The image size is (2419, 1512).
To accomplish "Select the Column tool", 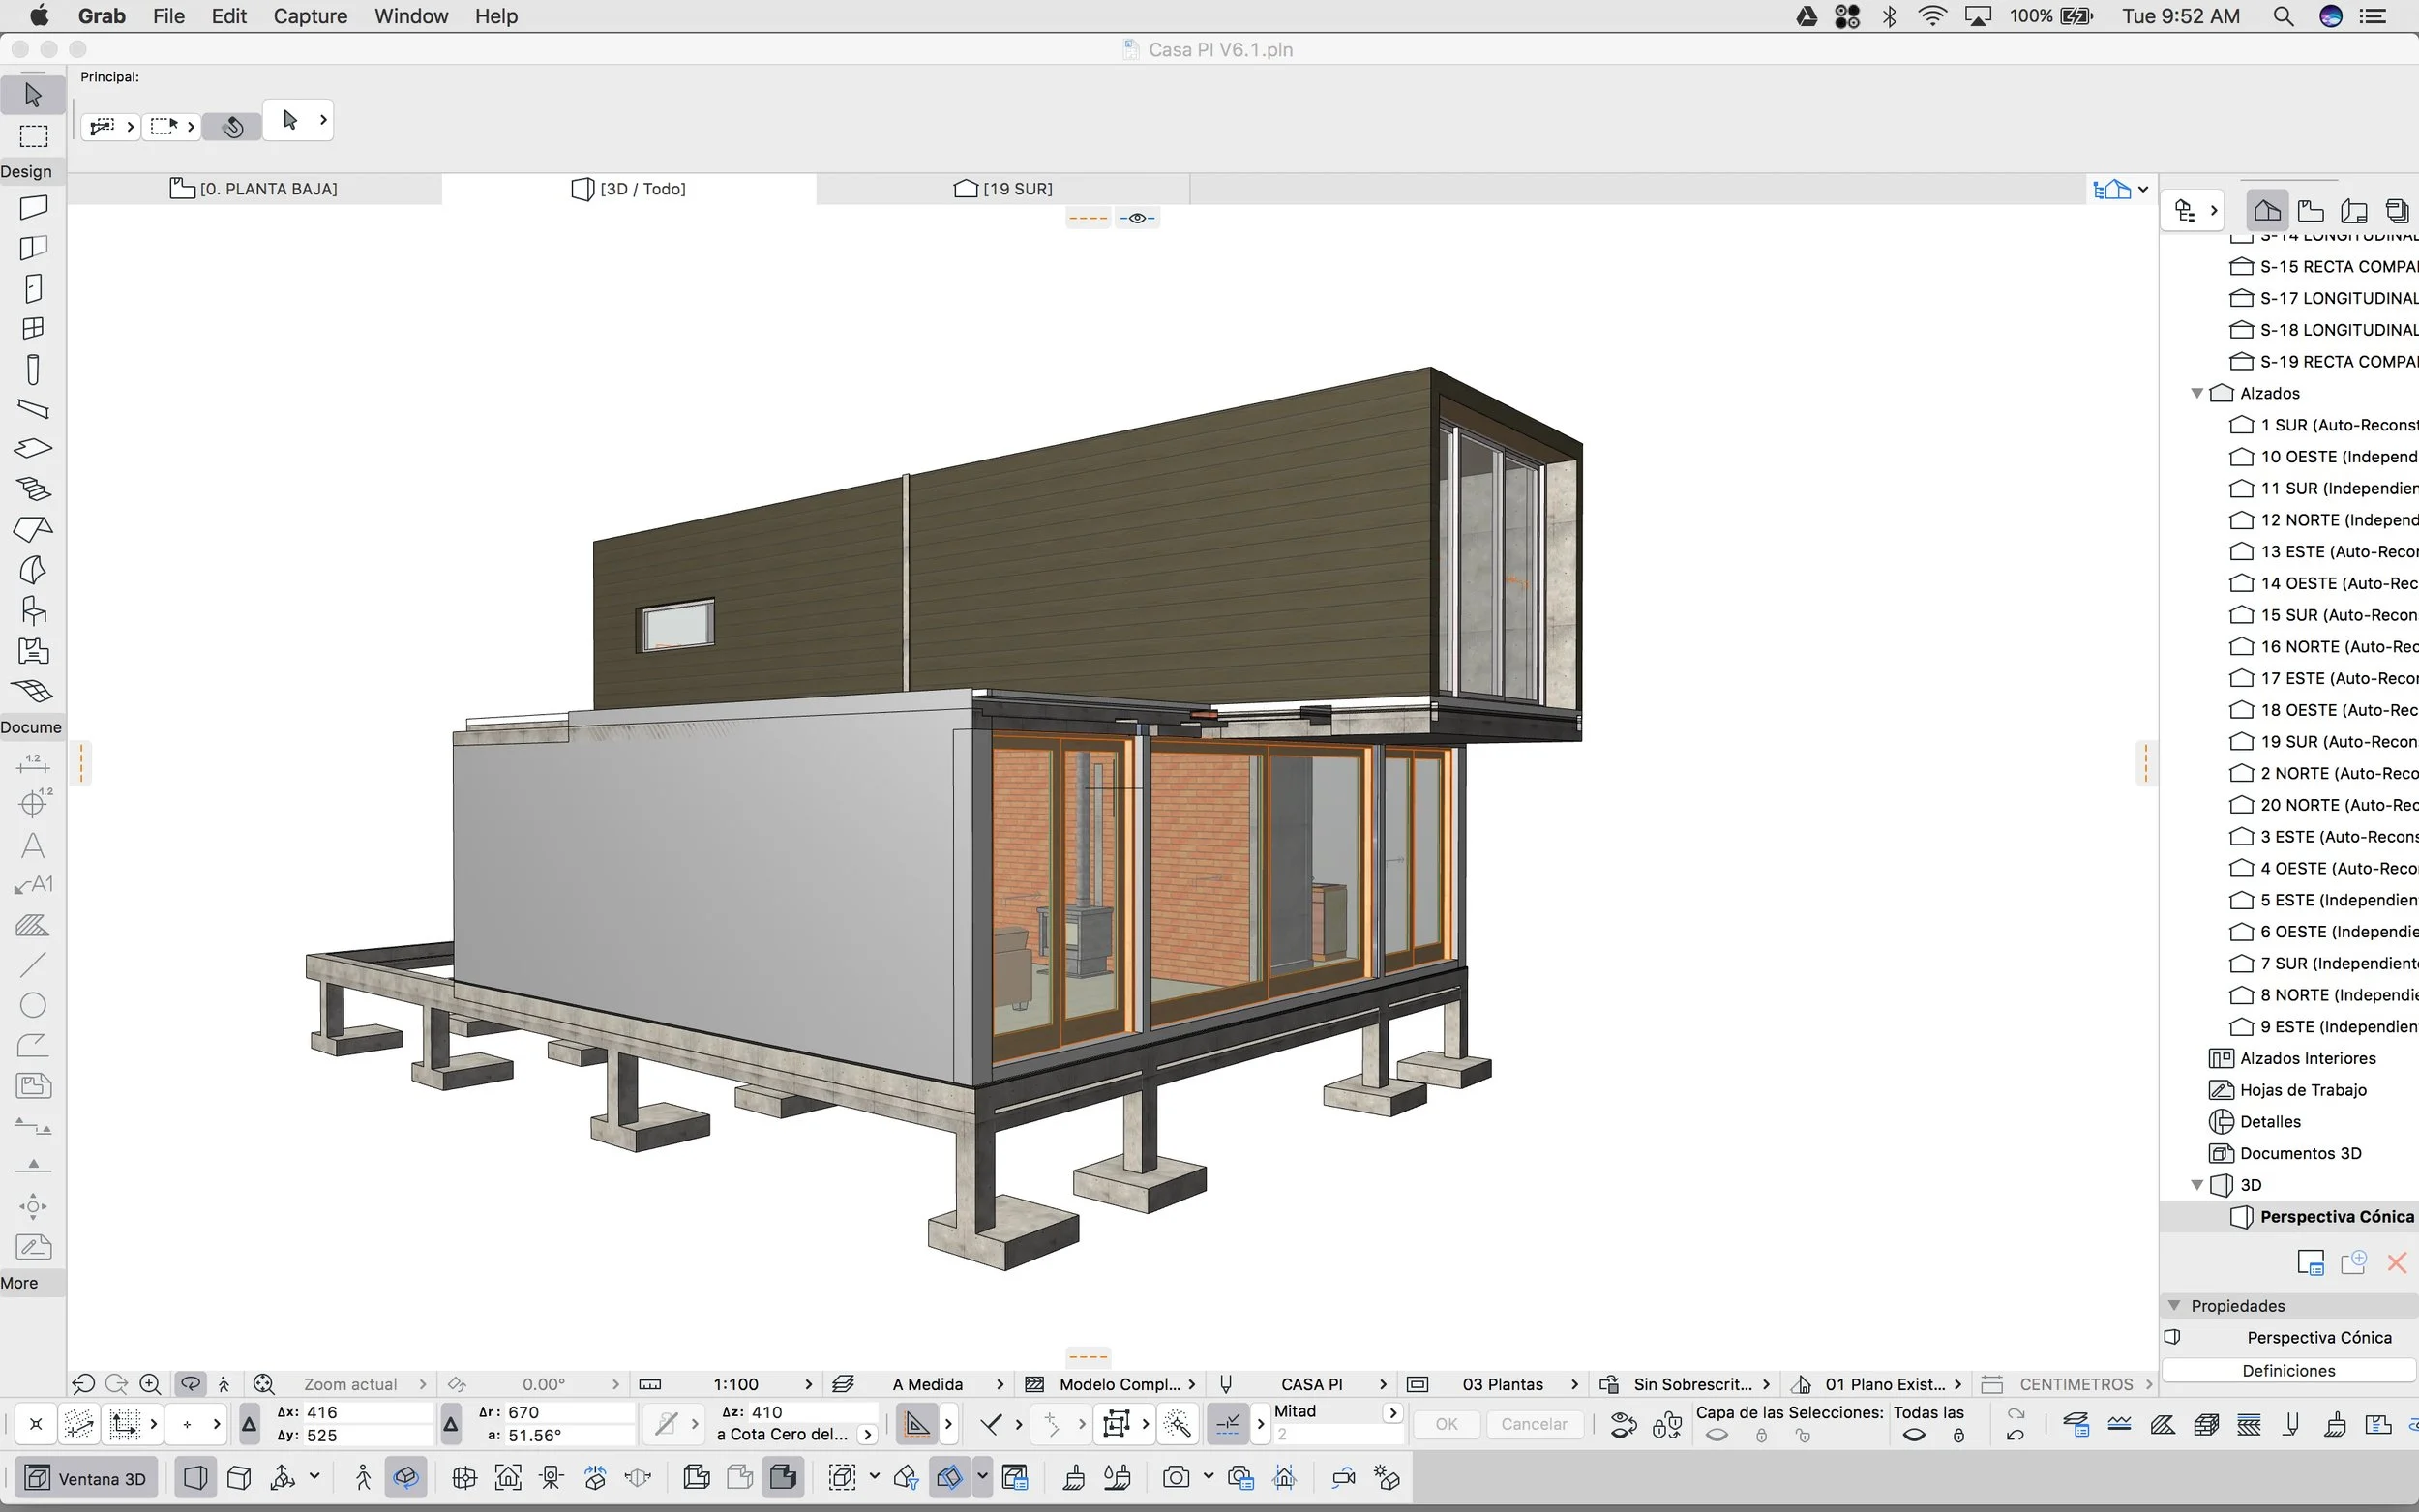I will point(33,369).
